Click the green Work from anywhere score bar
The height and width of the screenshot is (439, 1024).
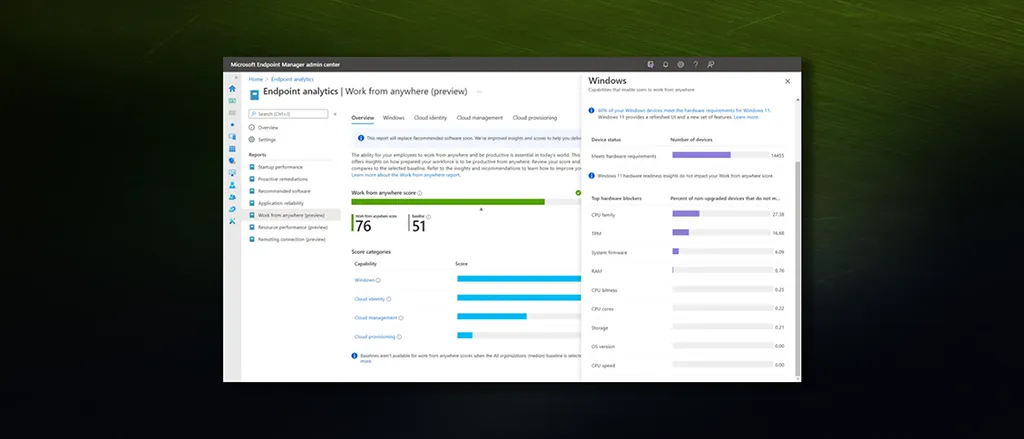click(448, 202)
